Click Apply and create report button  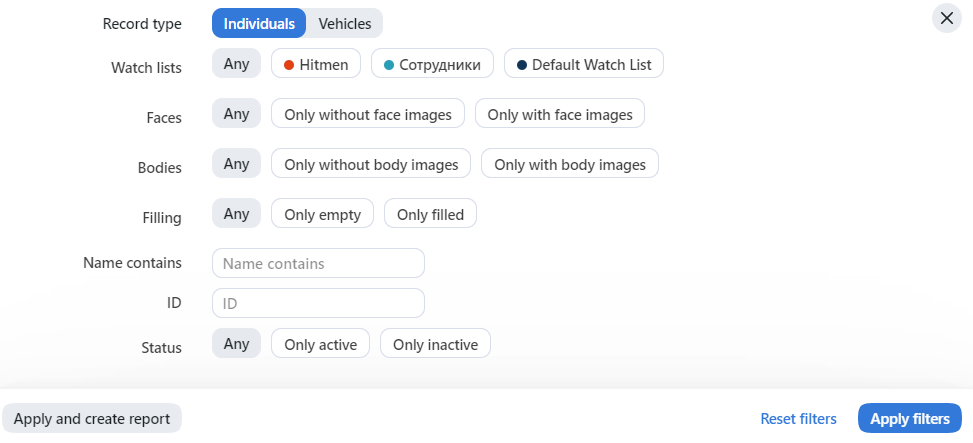[x=92, y=418]
